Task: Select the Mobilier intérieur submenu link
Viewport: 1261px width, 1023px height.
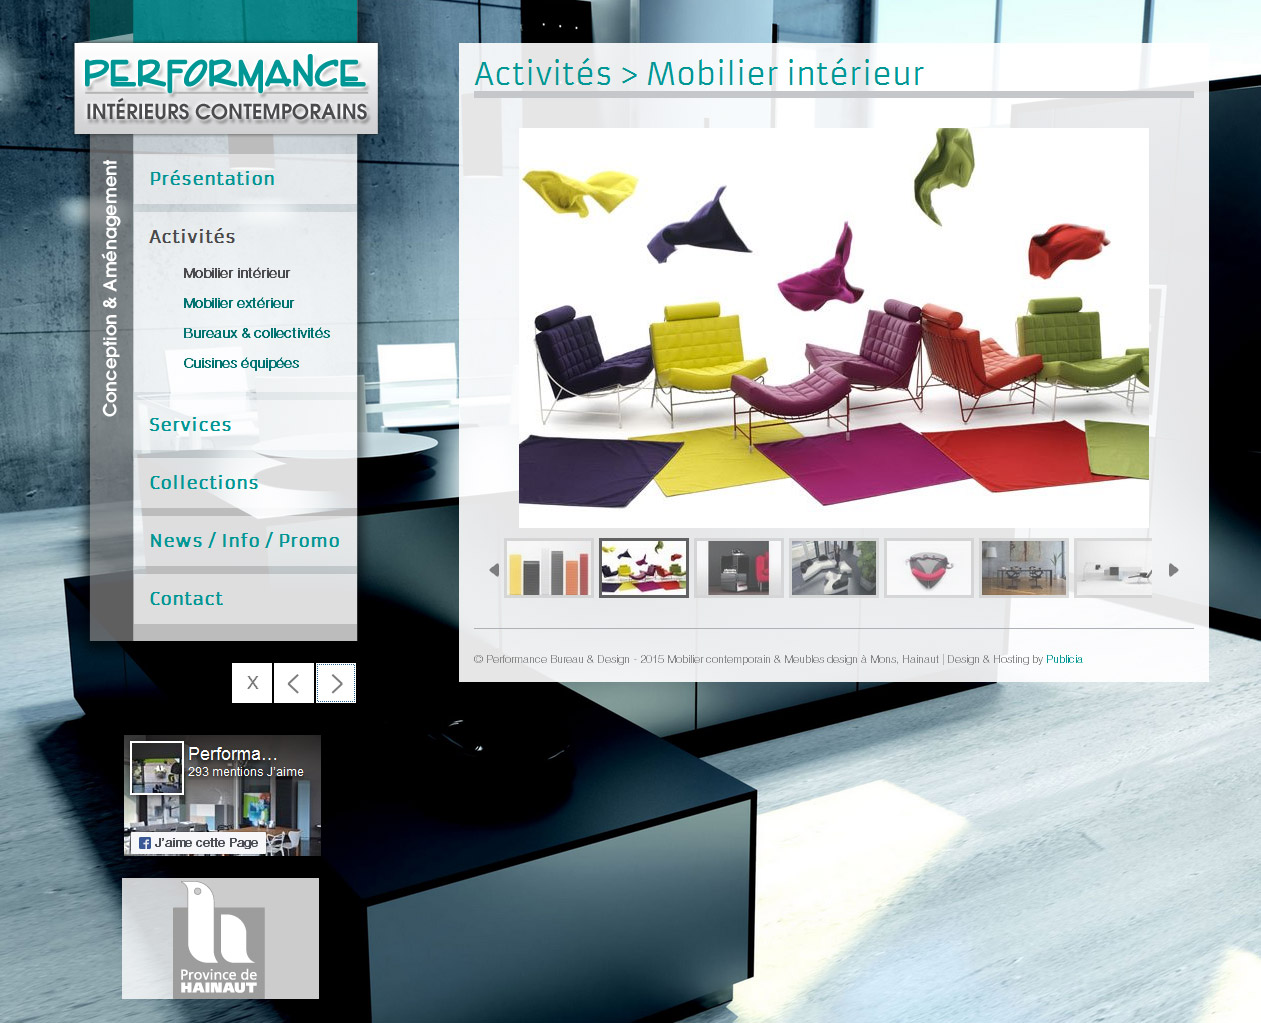Action: click(x=236, y=273)
